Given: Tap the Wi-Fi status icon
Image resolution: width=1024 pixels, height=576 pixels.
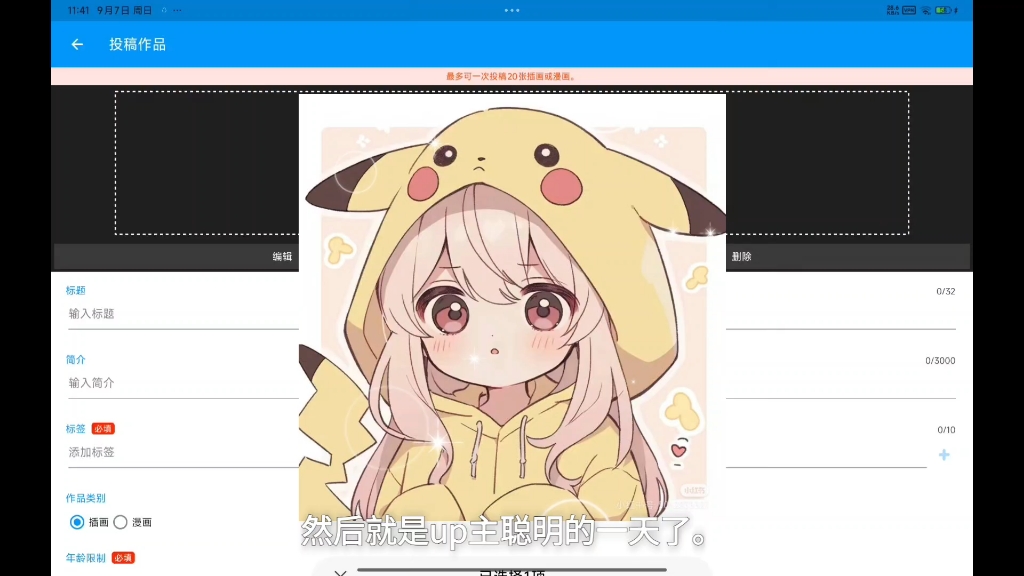Looking at the screenshot, I should click(926, 10).
